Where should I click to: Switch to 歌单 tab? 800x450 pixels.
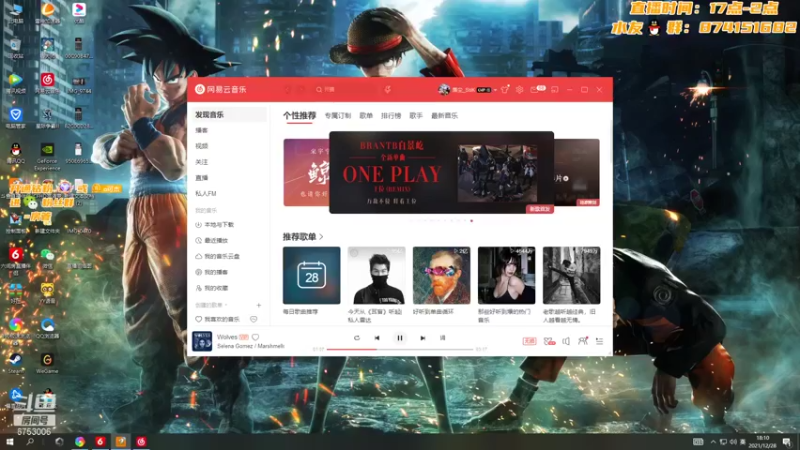(x=366, y=116)
